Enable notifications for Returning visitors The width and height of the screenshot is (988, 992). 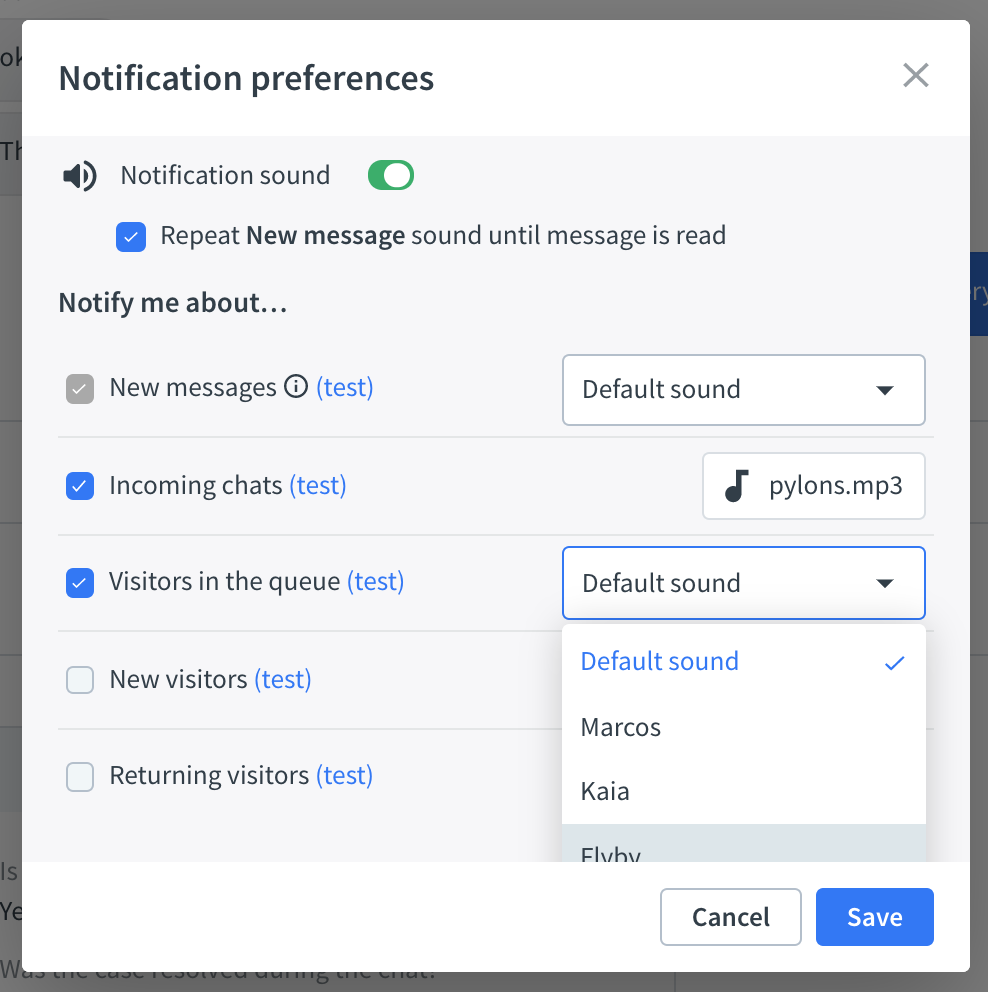pos(79,776)
